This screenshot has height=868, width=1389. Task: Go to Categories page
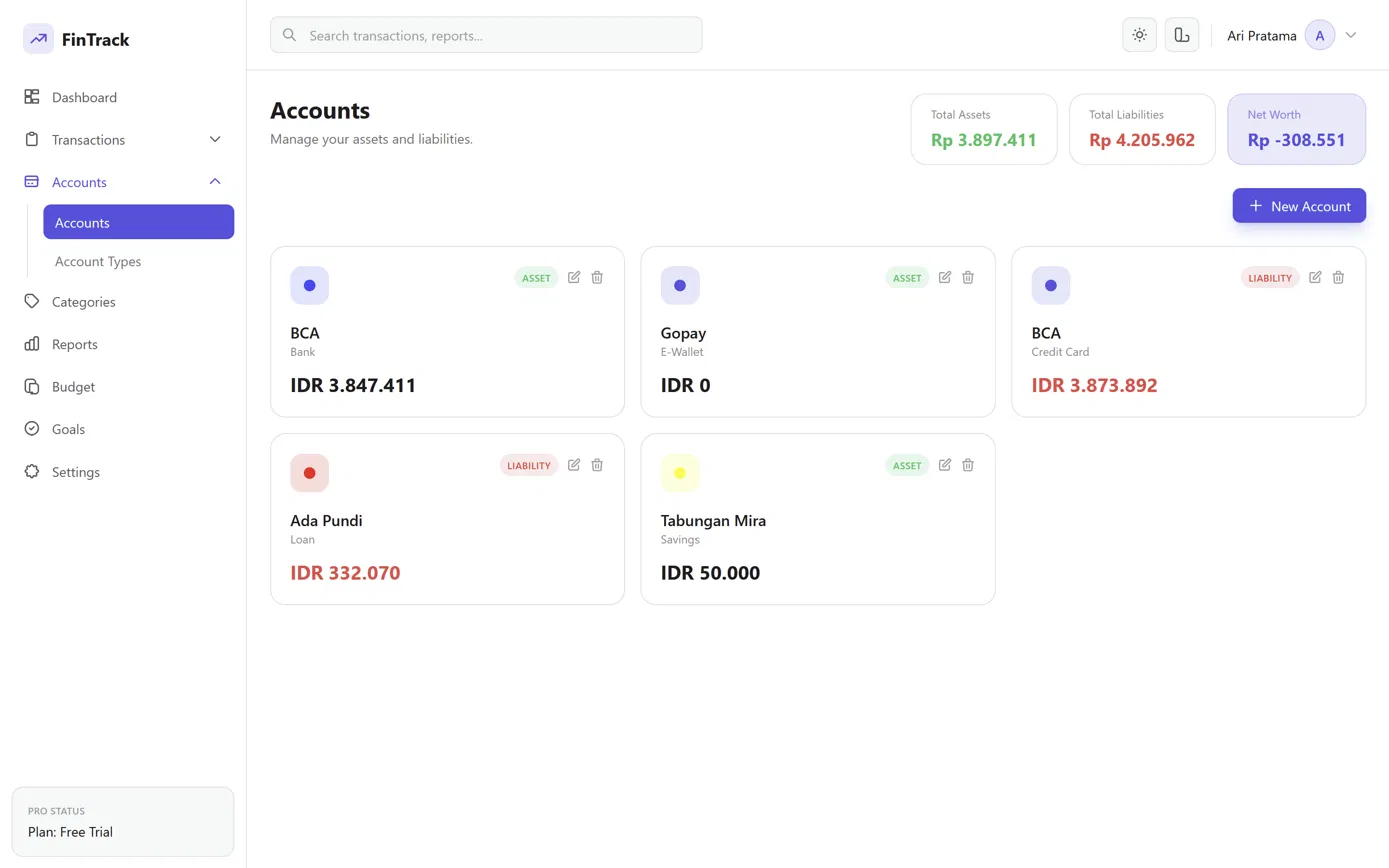pos(123,302)
